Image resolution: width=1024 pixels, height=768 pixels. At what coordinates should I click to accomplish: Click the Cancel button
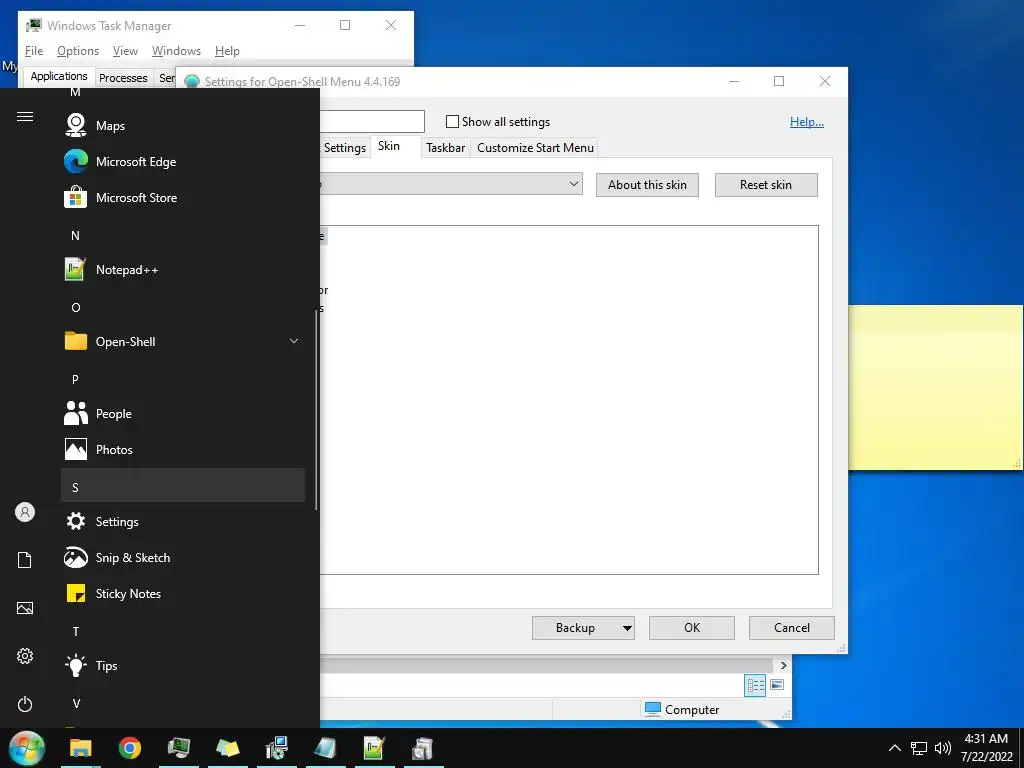tap(792, 628)
